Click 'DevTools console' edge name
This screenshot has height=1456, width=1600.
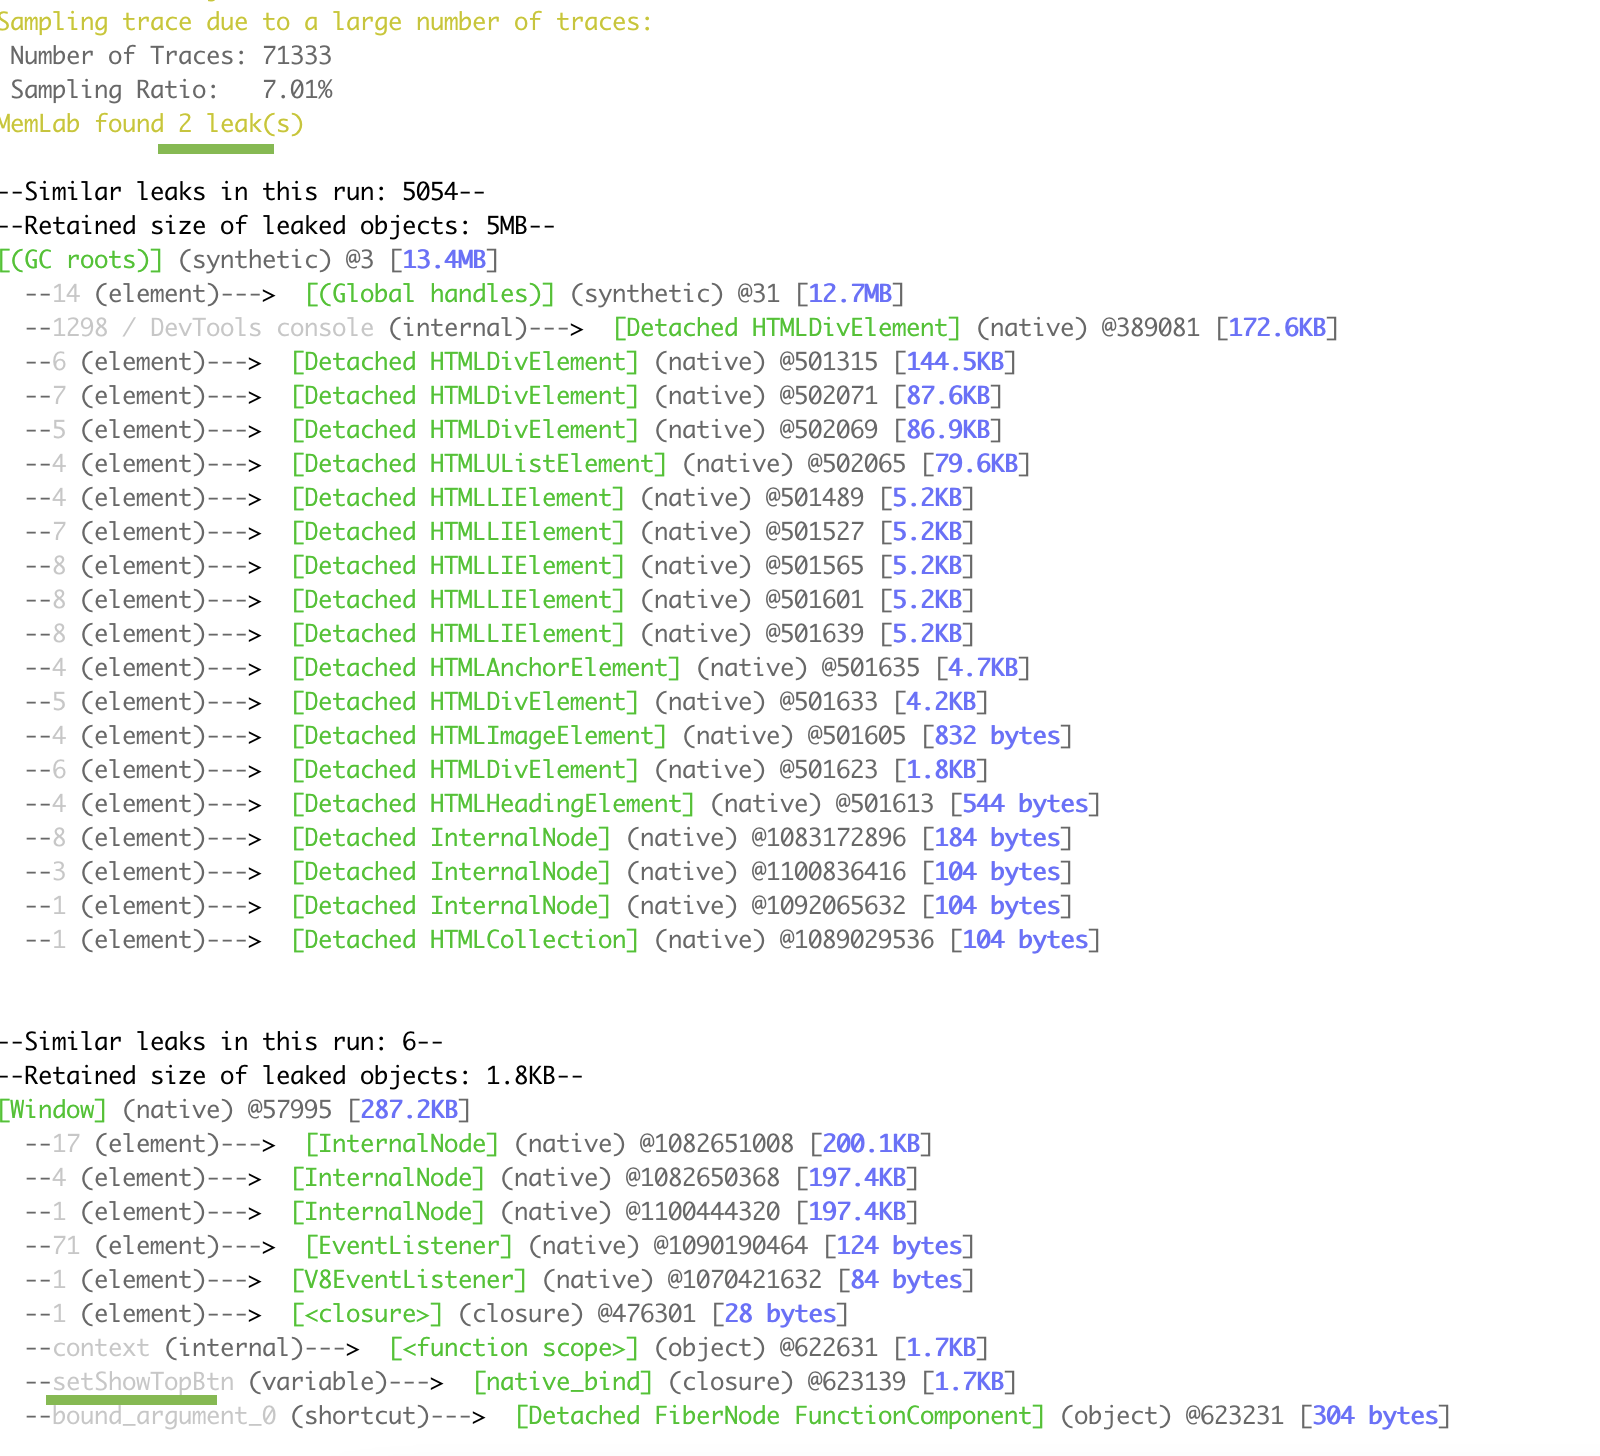point(262,328)
